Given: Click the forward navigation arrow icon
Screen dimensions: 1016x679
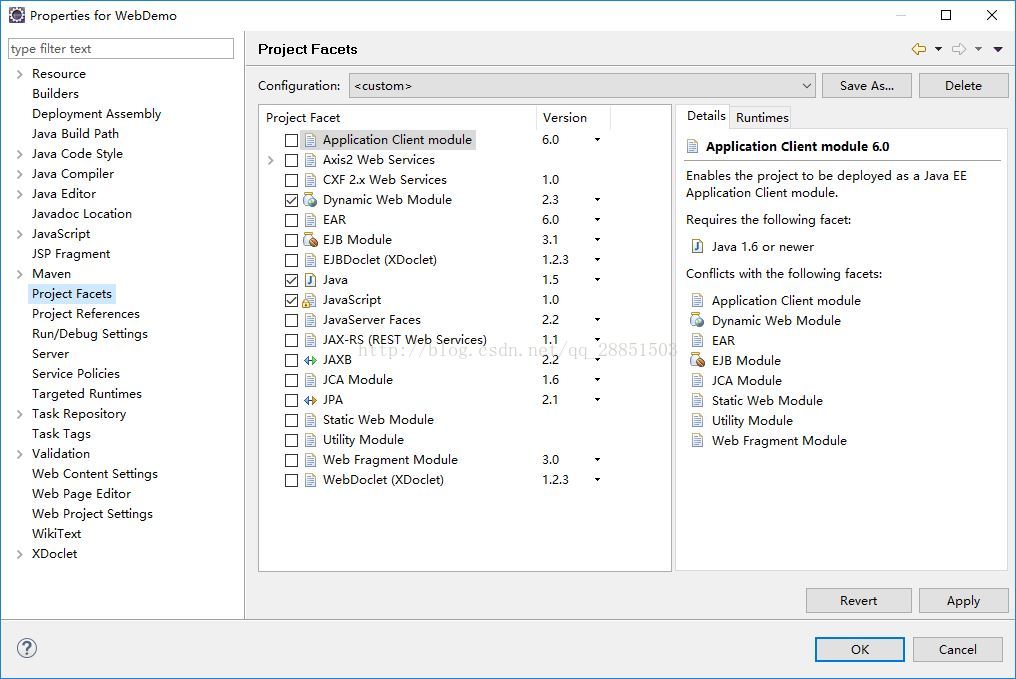Looking at the screenshot, I should pyautogui.click(x=959, y=49).
